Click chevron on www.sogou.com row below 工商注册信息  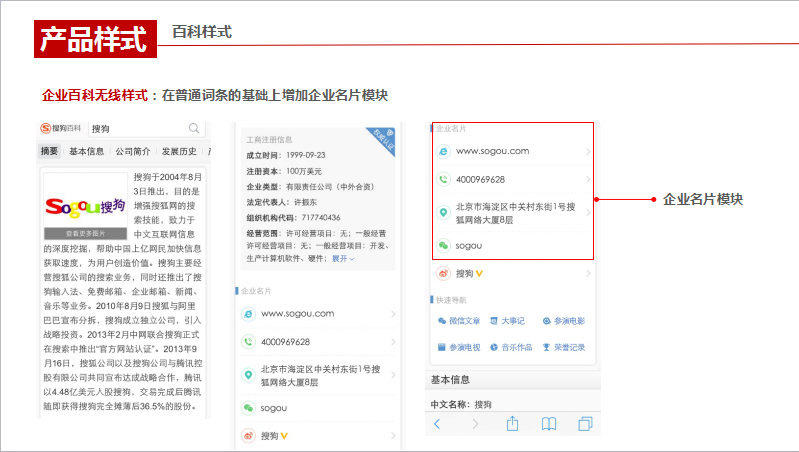click(393, 314)
